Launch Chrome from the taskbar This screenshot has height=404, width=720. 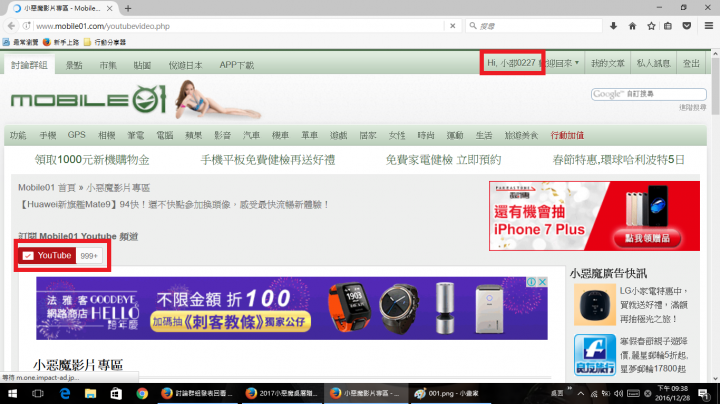point(142,393)
